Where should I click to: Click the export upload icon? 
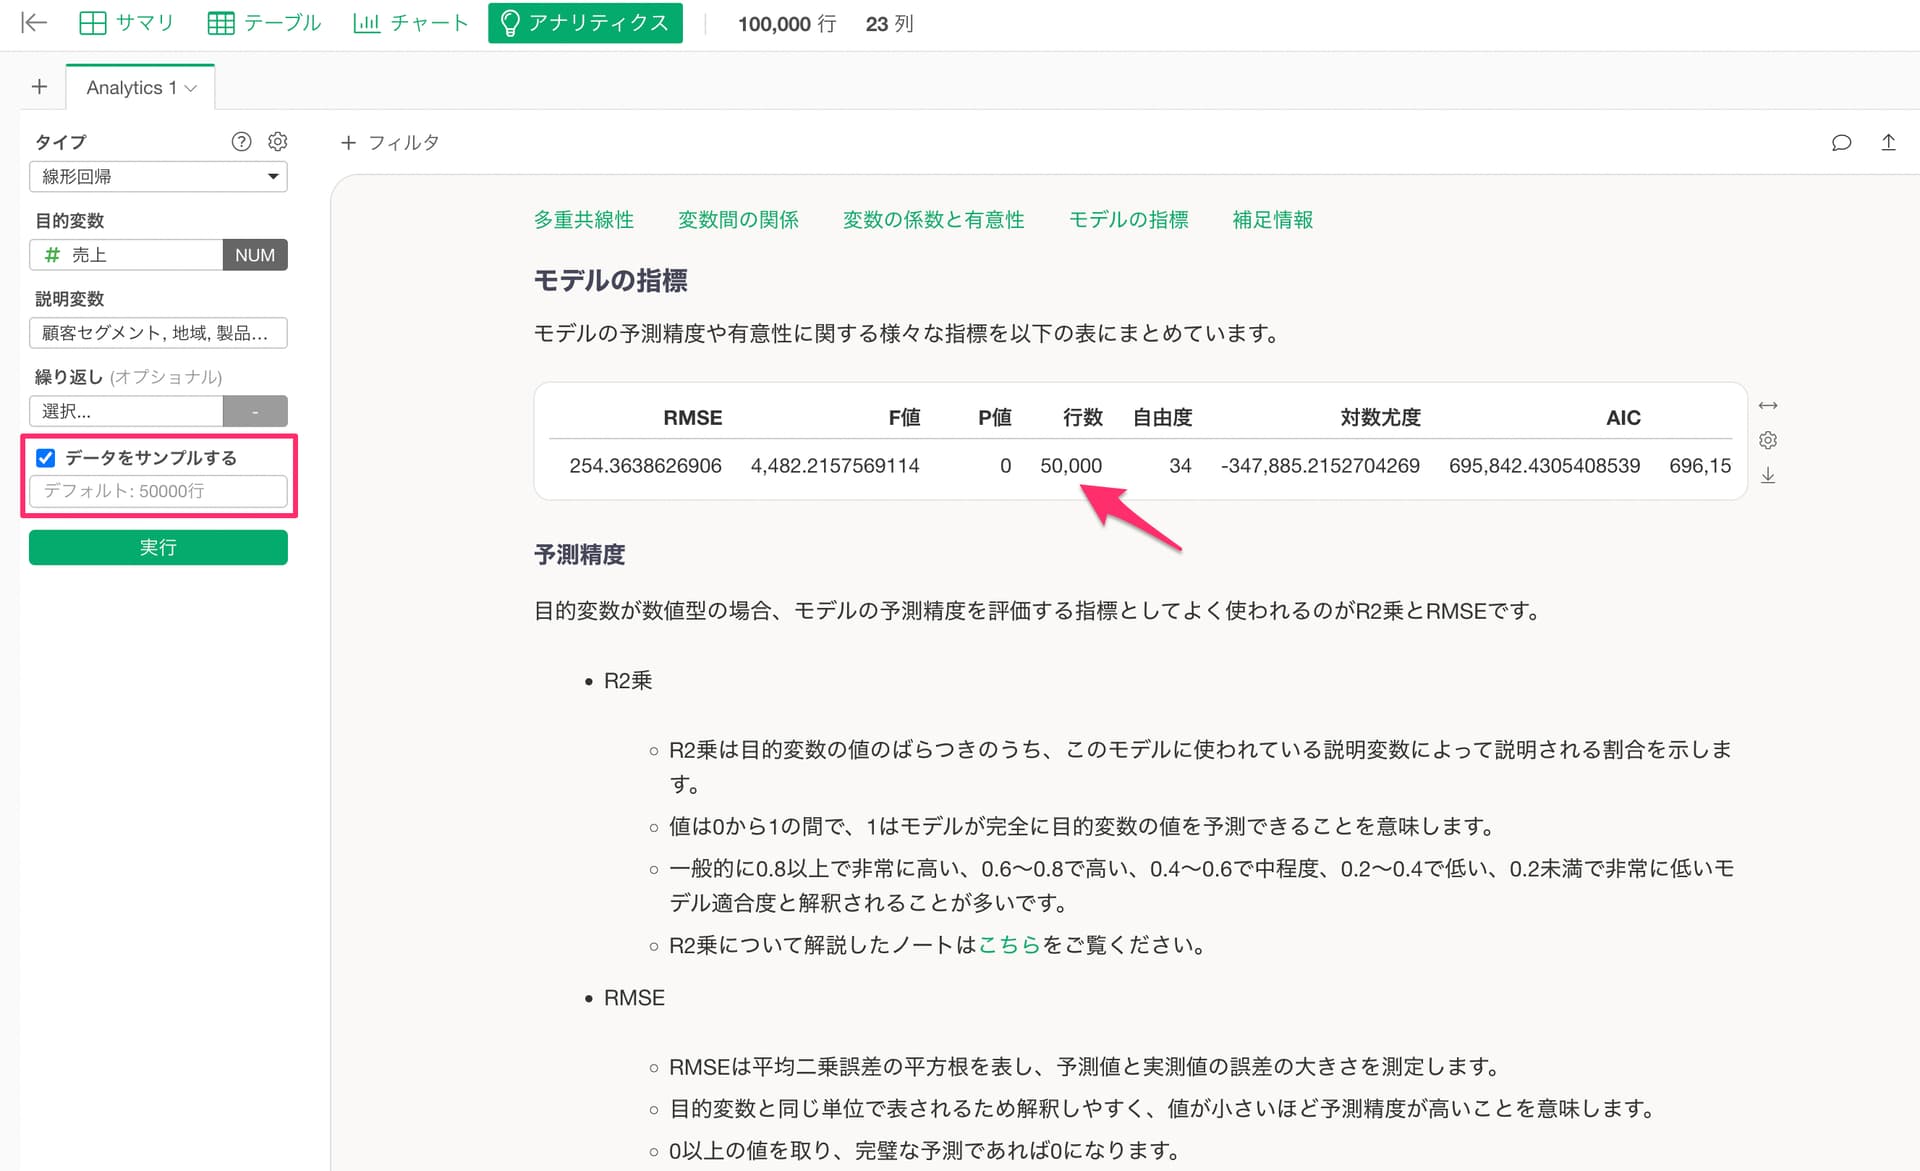pyautogui.click(x=1888, y=143)
